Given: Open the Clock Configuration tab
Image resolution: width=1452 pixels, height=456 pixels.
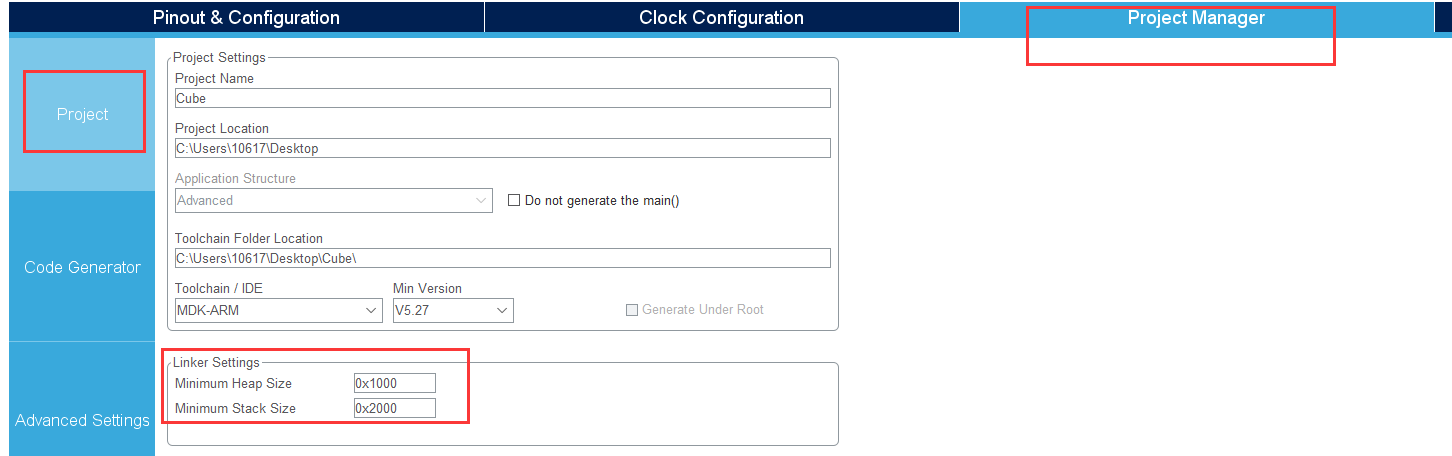Looking at the screenshot, I should (721, 17).
